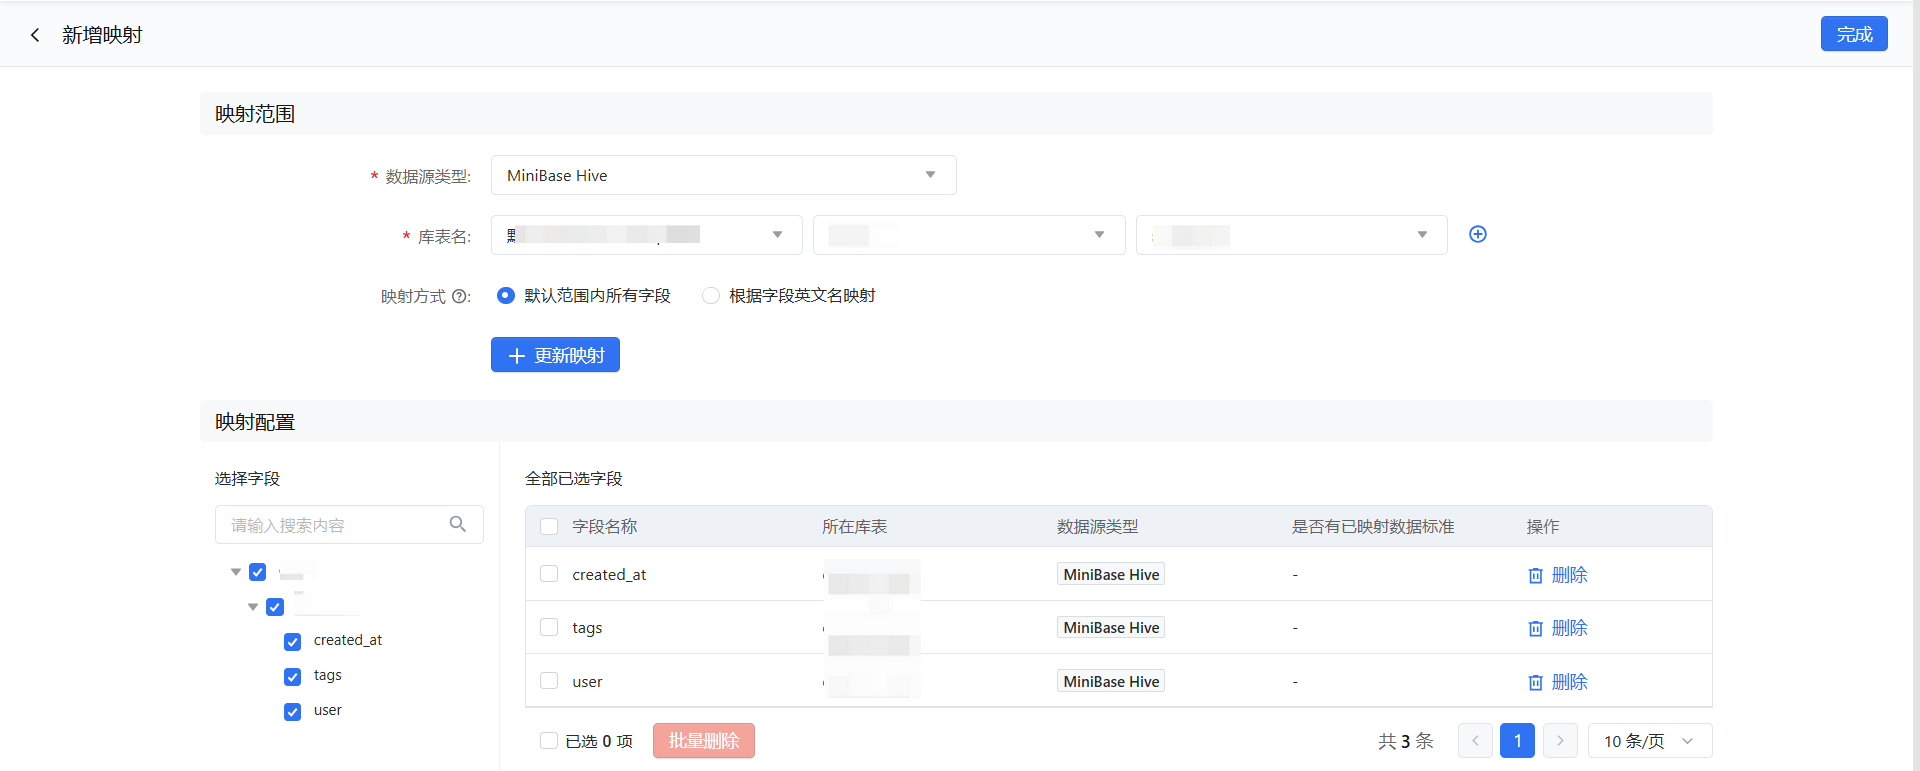Select page 1 in pagination
Screen dimensions: 1920x771
point(1517,741)
